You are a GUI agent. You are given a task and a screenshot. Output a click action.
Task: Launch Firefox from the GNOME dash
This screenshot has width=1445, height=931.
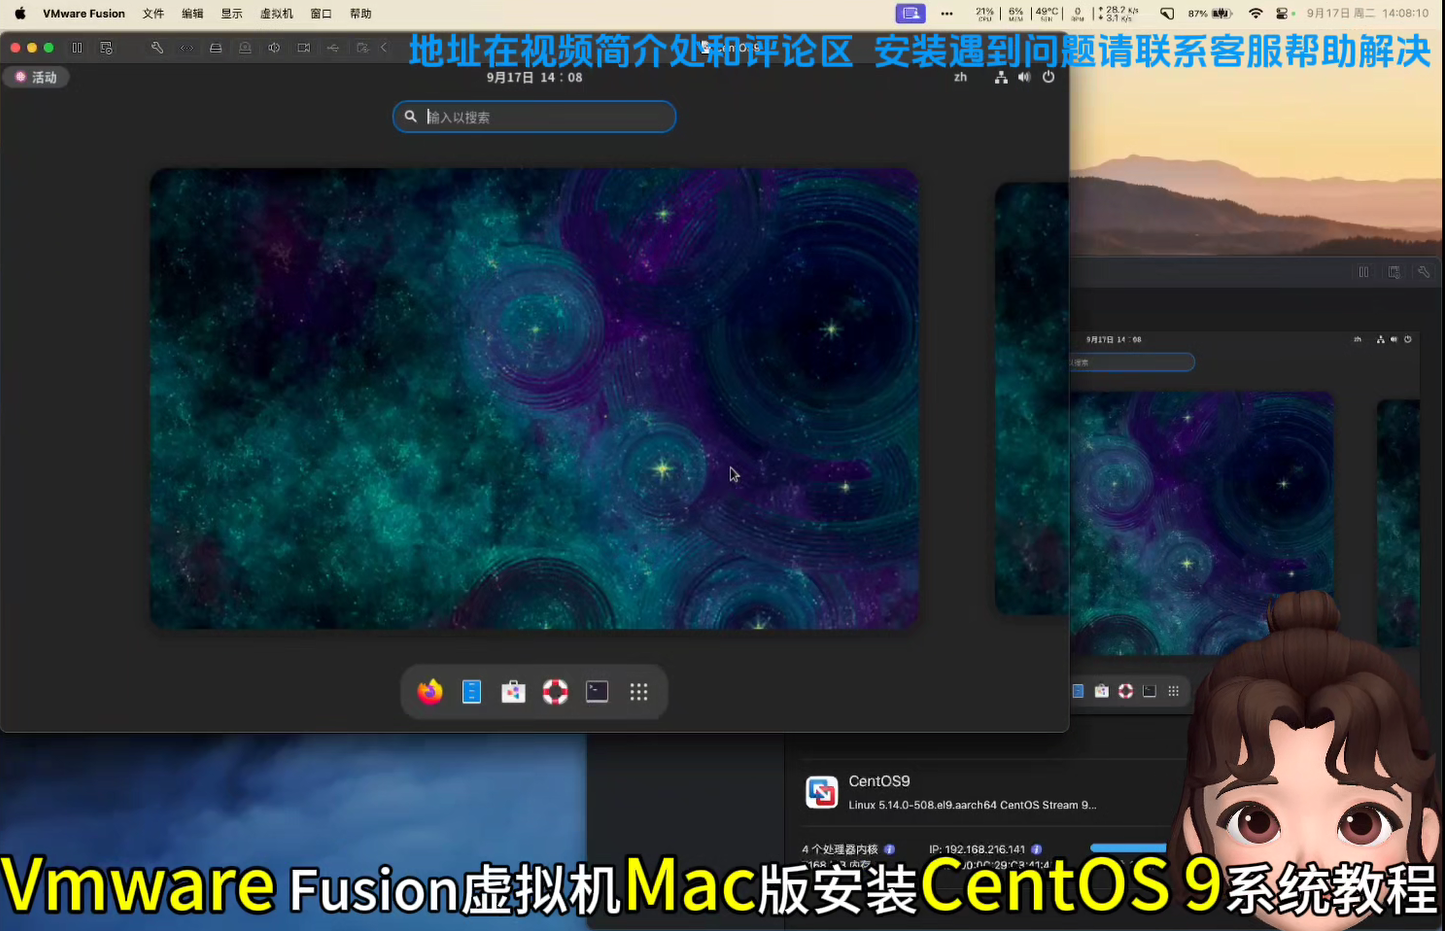coord(430,692)
